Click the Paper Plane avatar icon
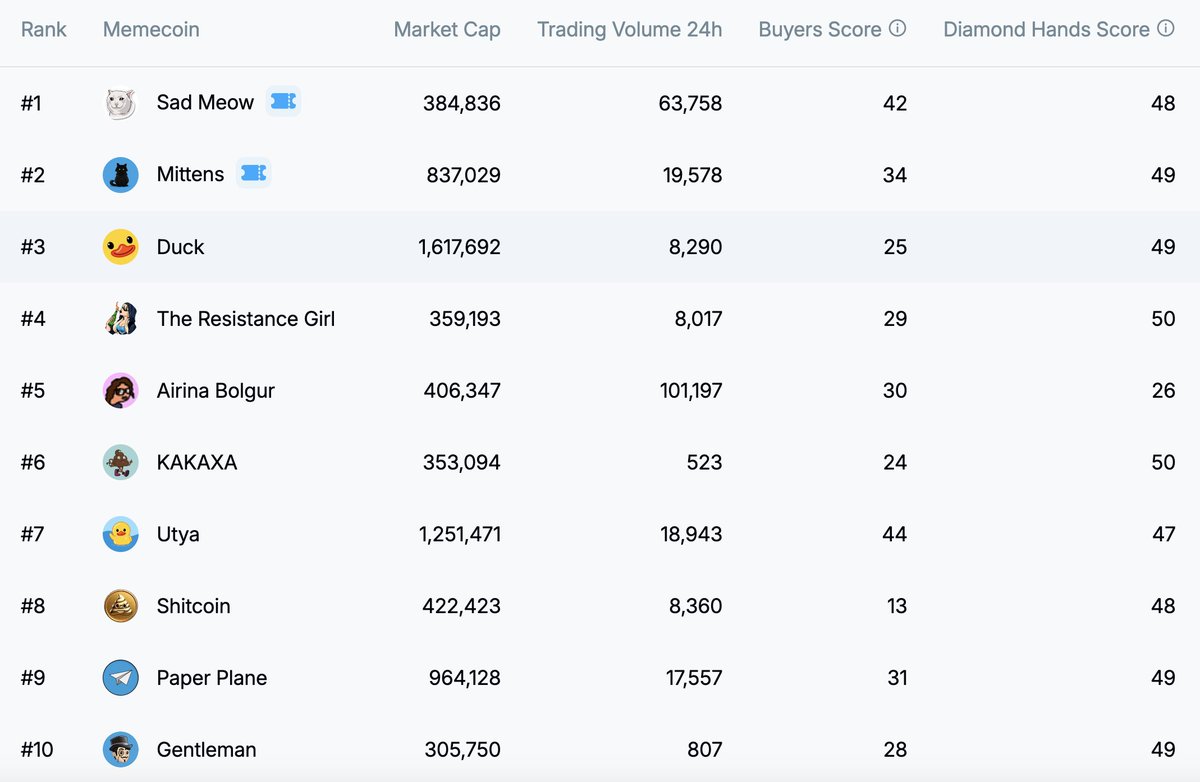Image resolution: width=1200 pixels, height=782 pixels. tap(120, 679)
